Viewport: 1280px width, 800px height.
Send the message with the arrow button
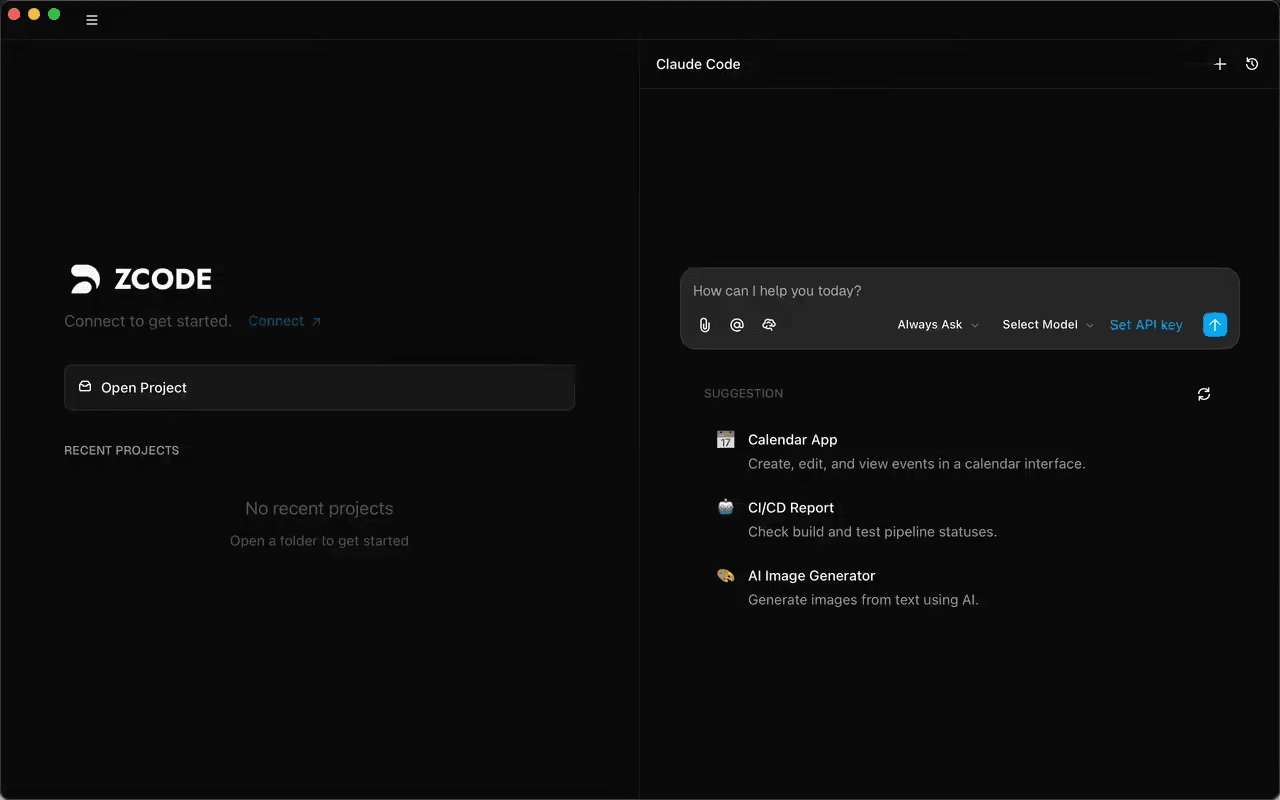[1214, 324]
